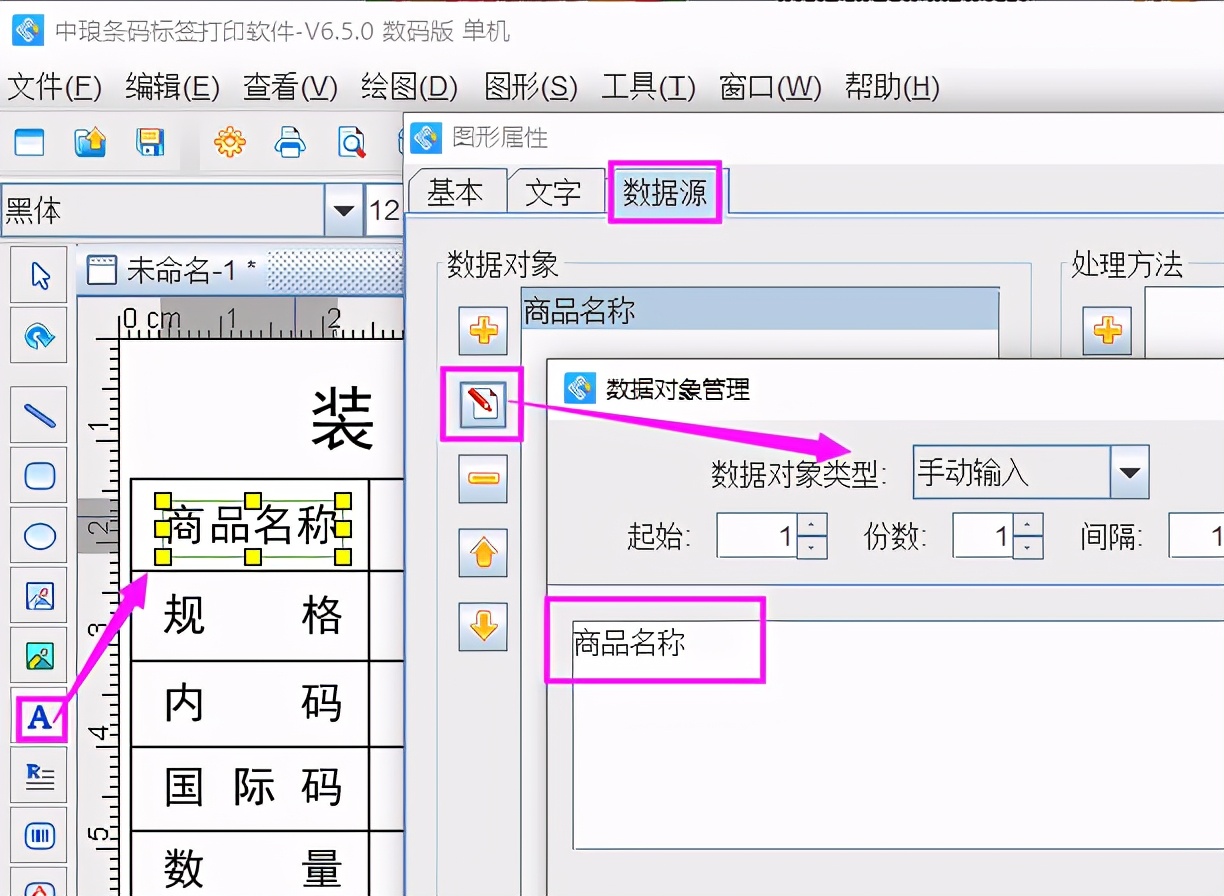Open the 工具 menu
Screen dimensions: 1224x896
point(648,88)
